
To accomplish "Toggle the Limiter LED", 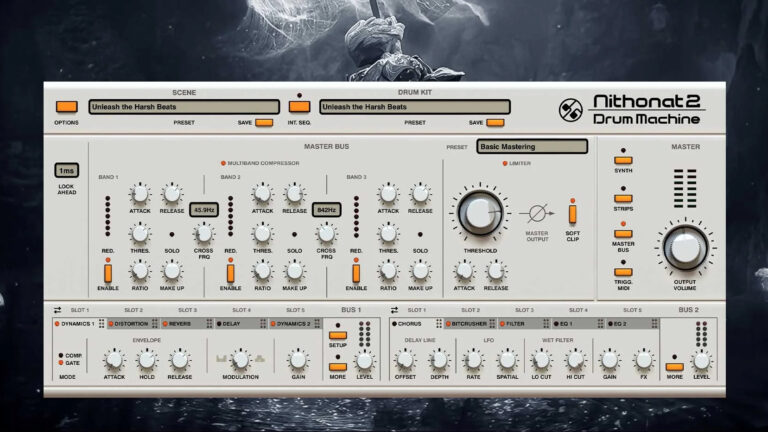I will point(504,163).
